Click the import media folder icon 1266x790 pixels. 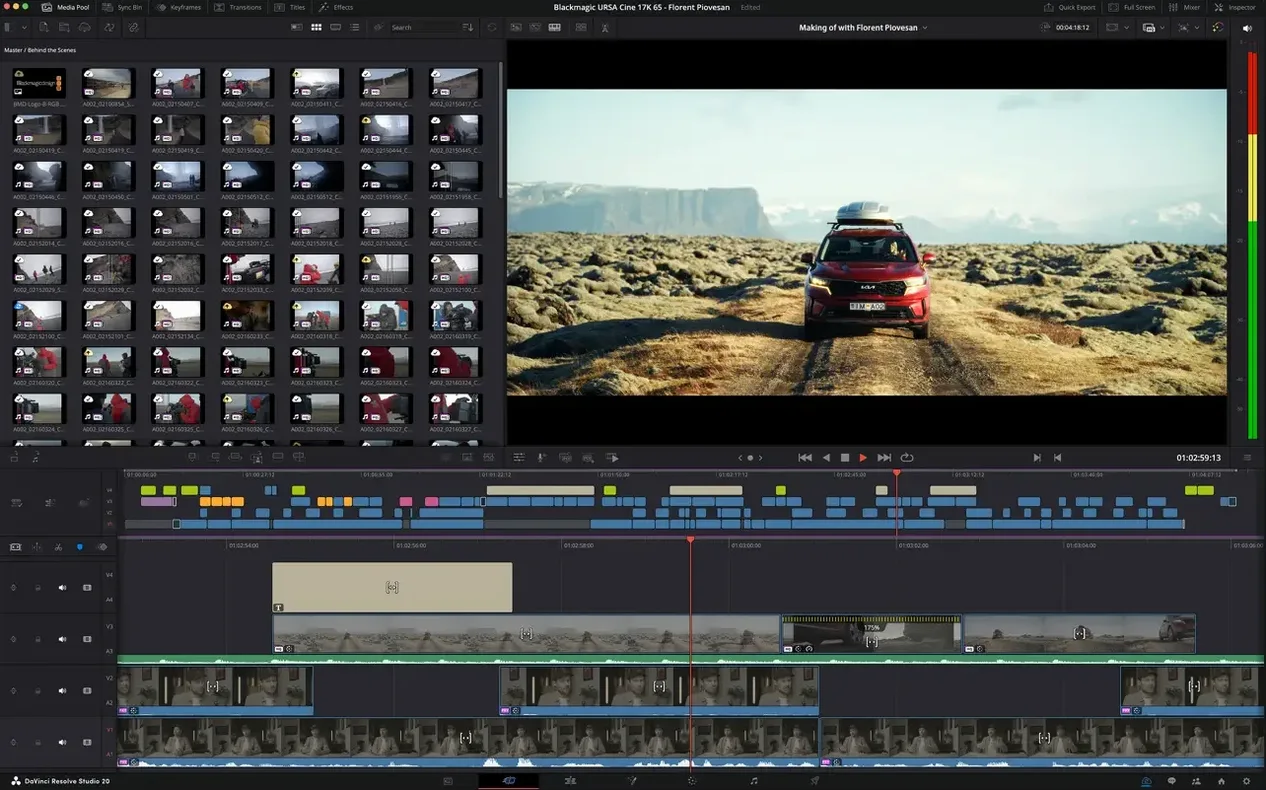click(x=63, y=27)
